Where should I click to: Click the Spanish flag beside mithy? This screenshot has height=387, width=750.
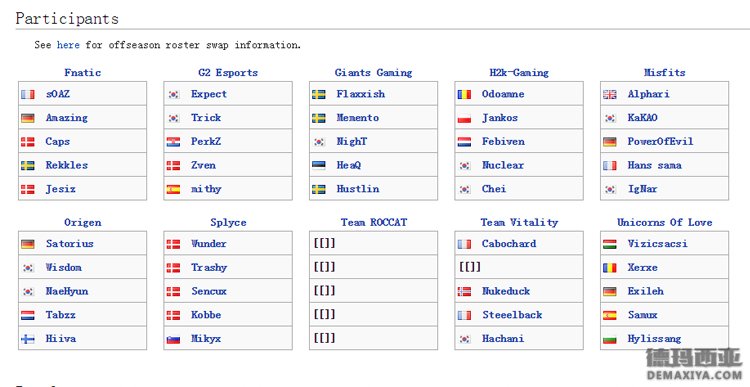point(173,189)
